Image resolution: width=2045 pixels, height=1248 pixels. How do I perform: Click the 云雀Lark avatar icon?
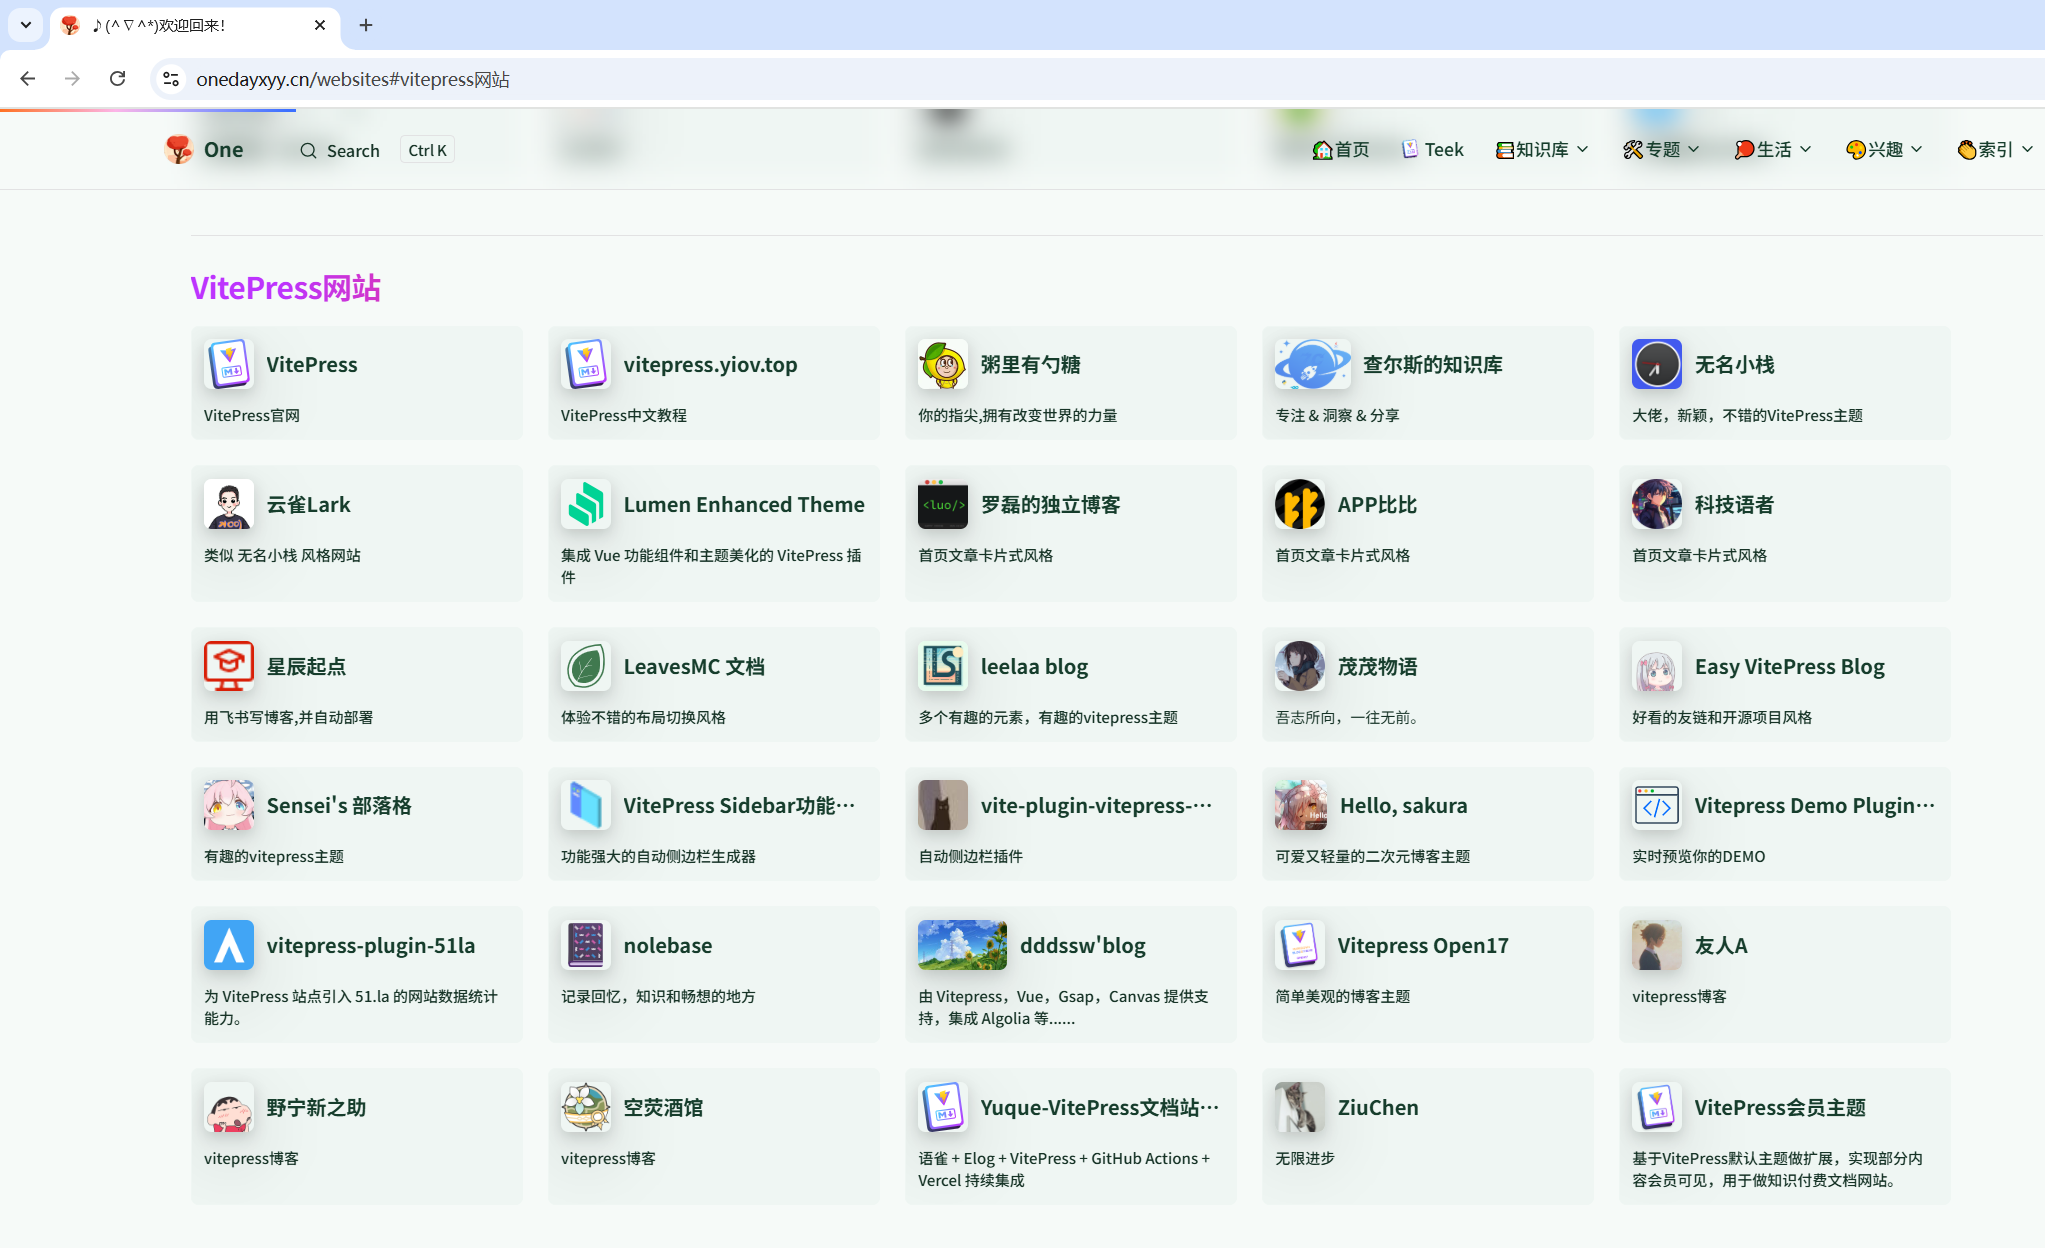(x=229, y=504)
